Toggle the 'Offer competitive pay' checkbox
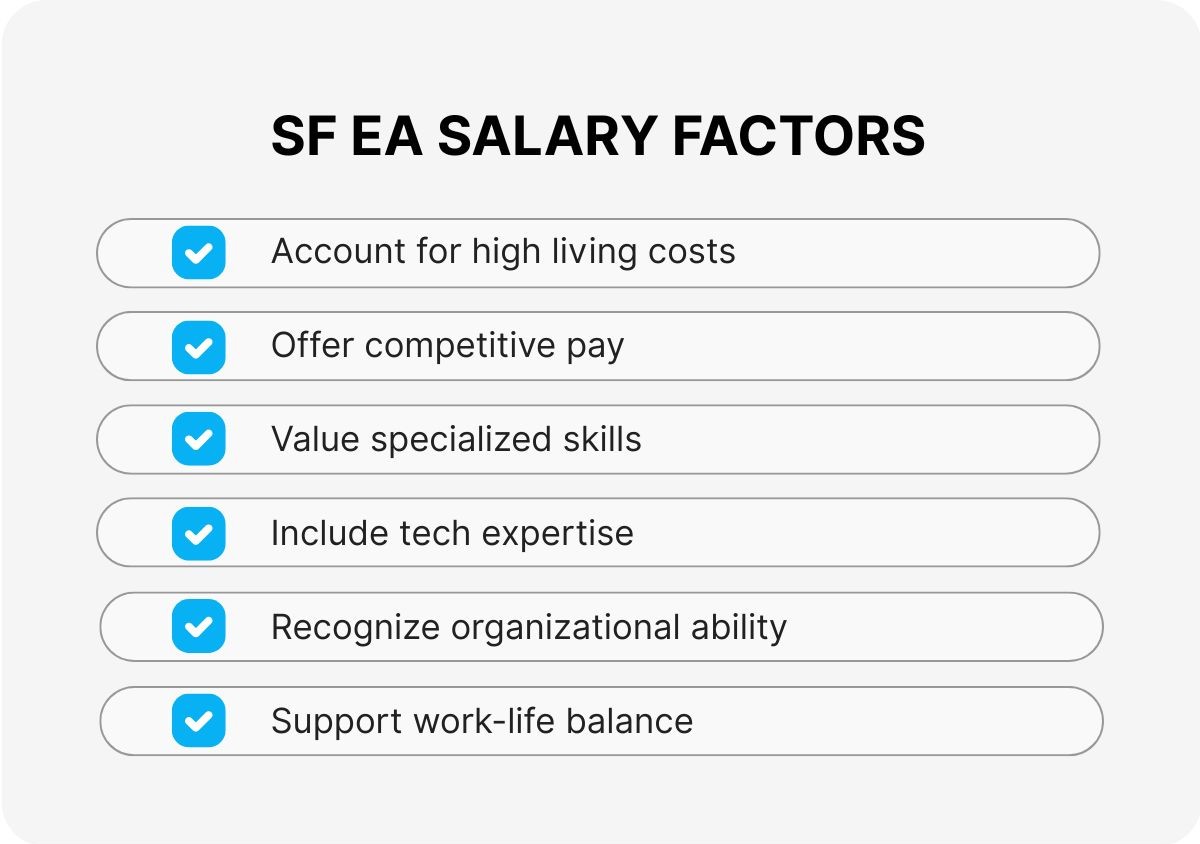Image resolution: width=1200 pixels, height=844 pixels. tap(198, 346)
